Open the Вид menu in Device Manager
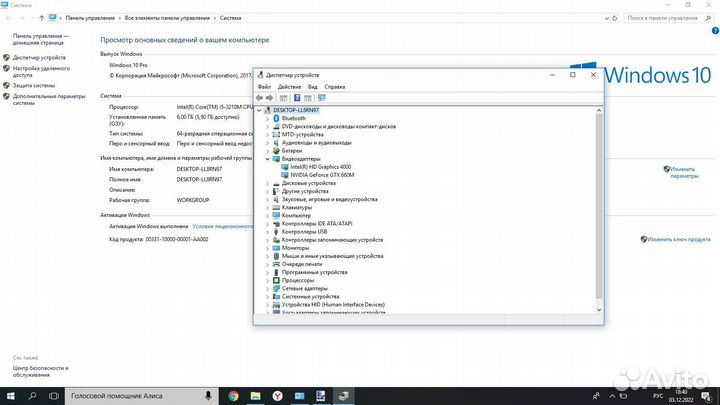The image size is (720, 405). (312, 87)
